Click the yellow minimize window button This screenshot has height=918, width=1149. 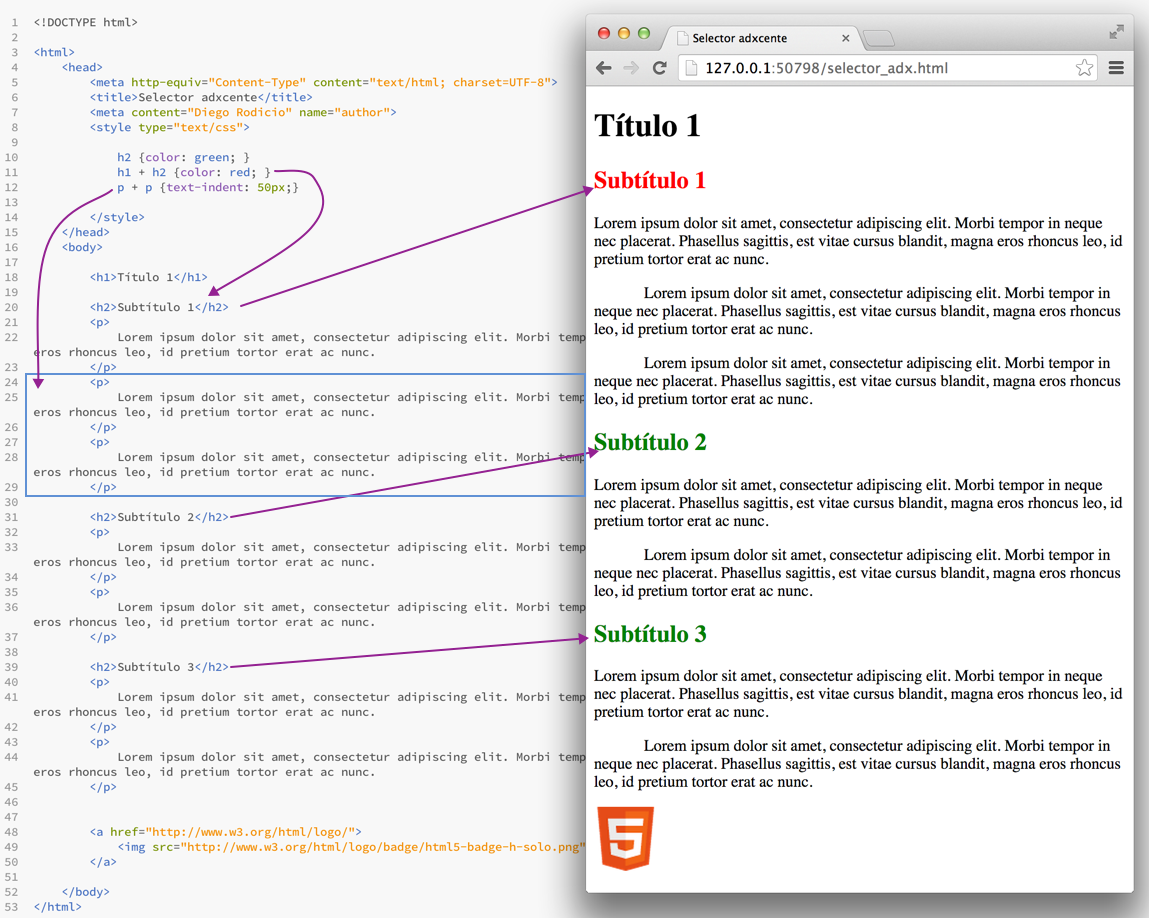pos(624,33)
